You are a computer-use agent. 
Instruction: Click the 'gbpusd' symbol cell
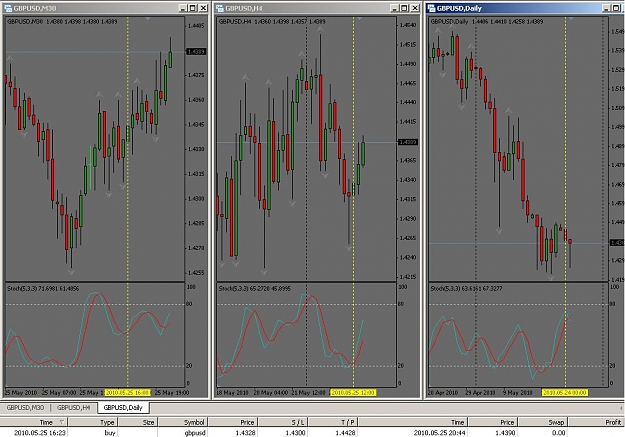pyautogui.click(x=195, y=433)
